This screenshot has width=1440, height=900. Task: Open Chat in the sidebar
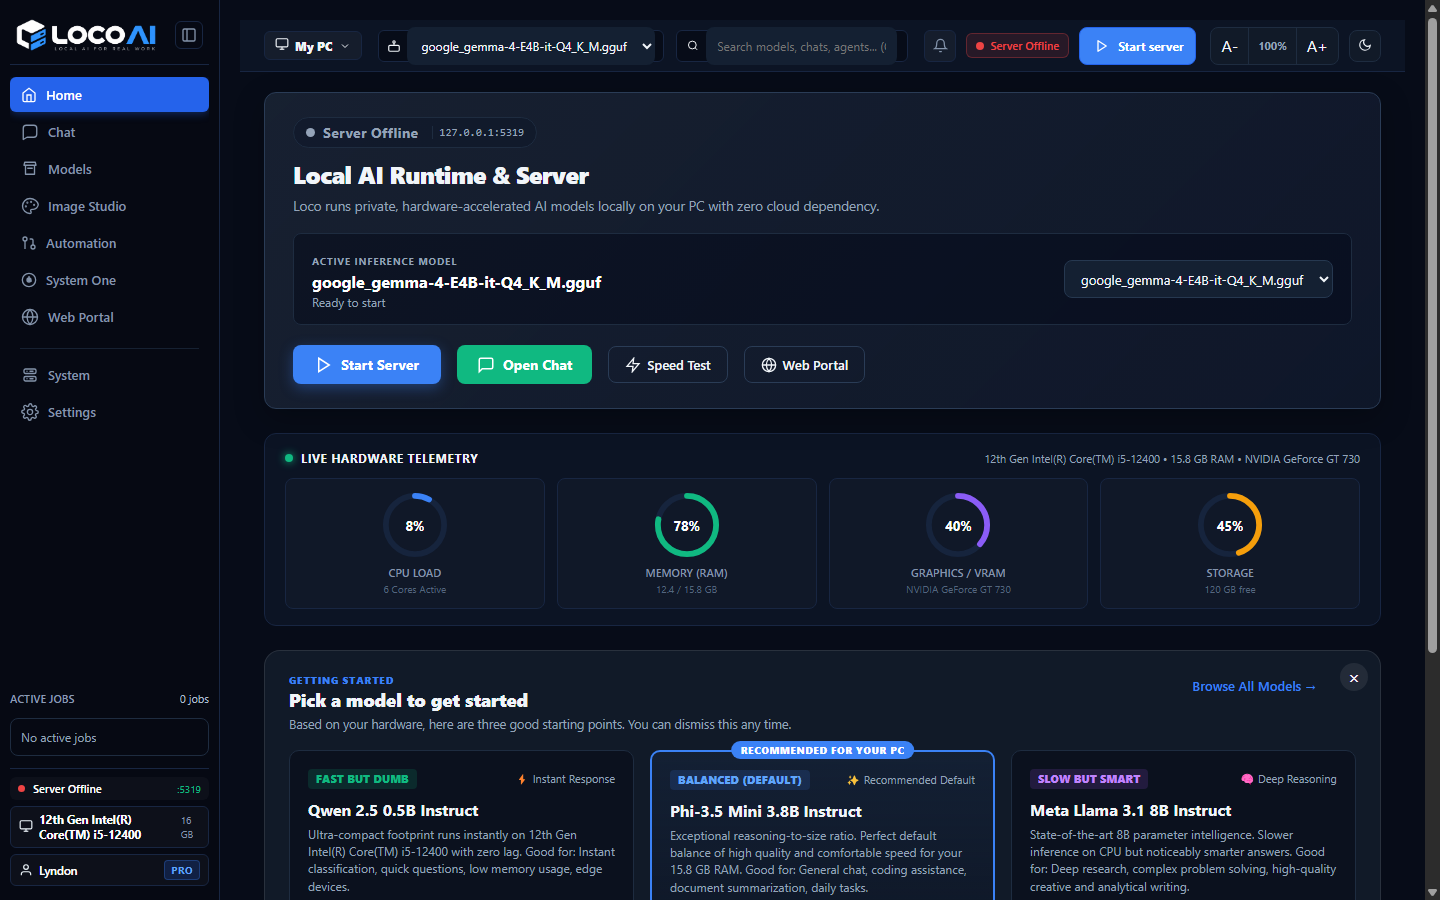(x=109, y=132)
